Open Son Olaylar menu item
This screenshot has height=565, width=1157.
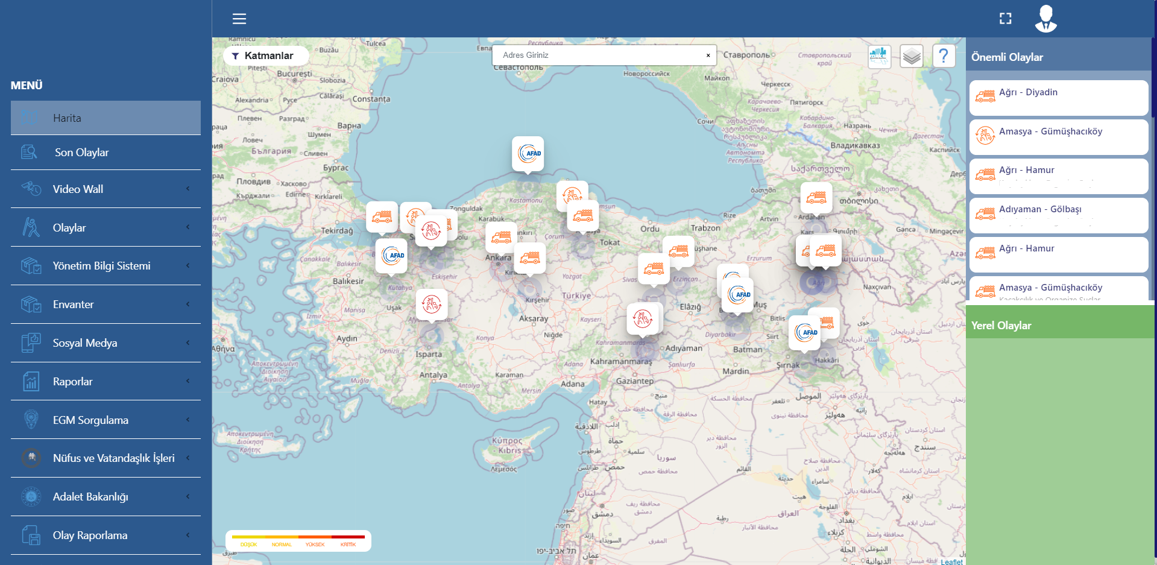(x=105, y=153)
